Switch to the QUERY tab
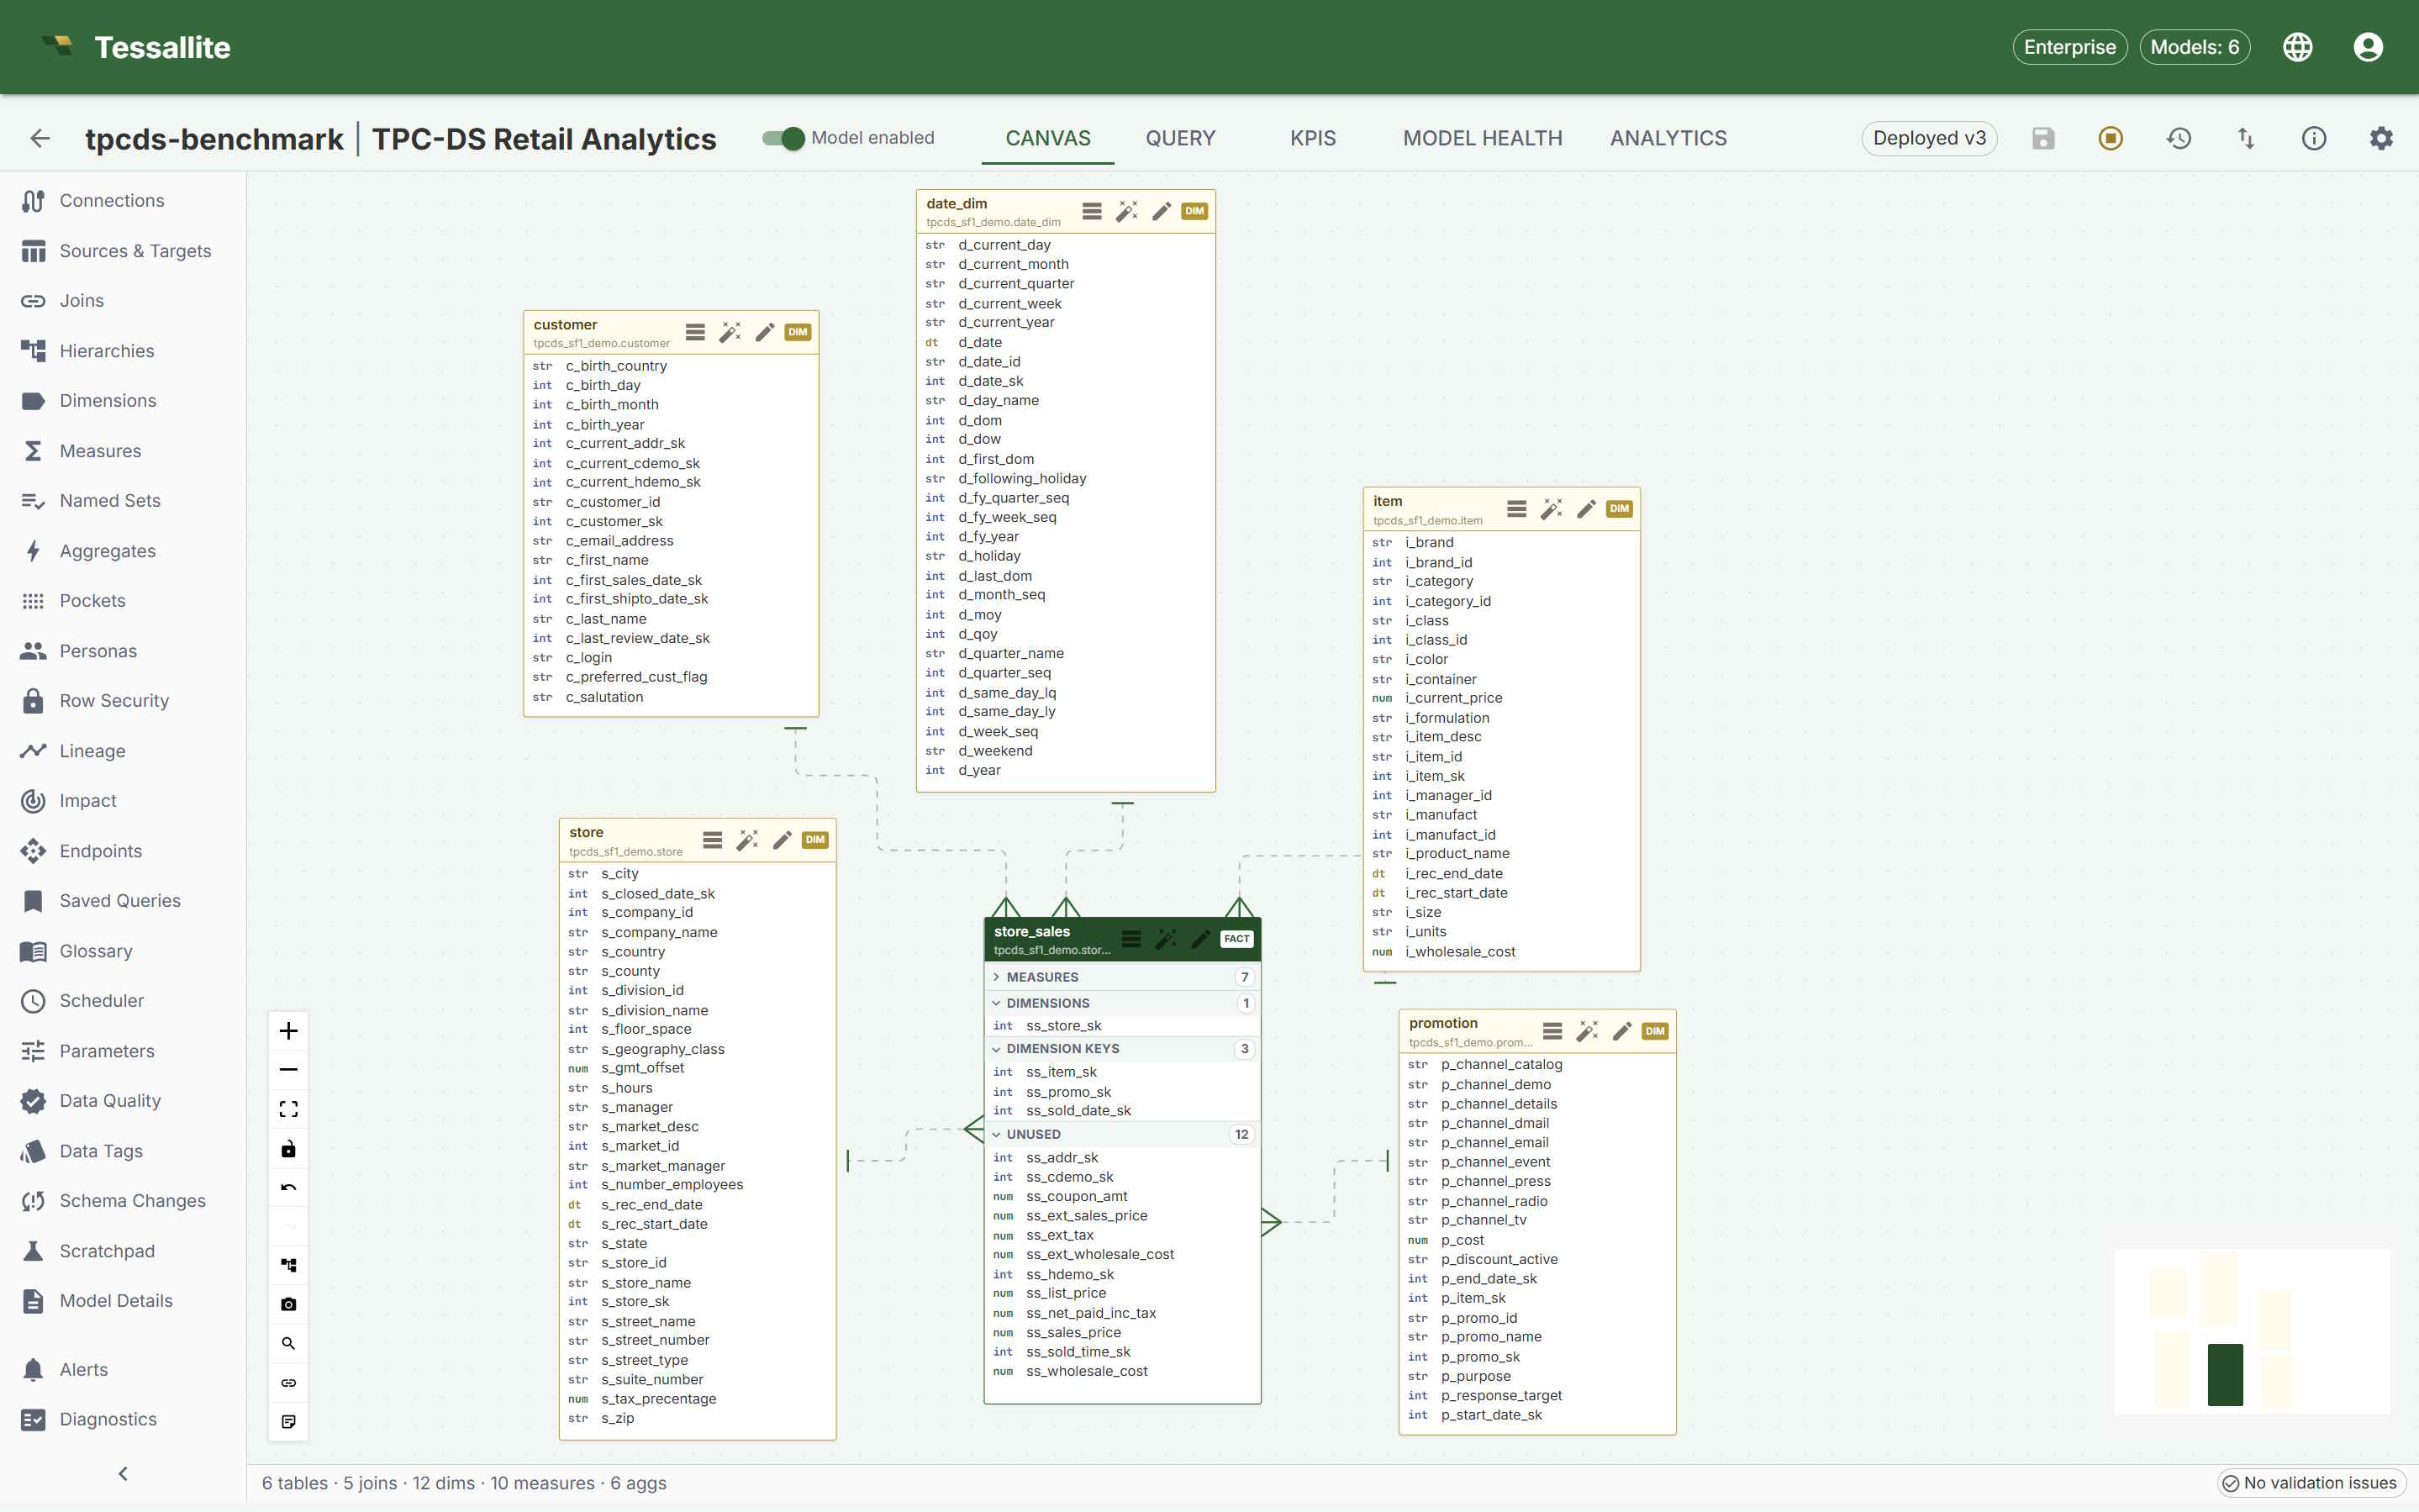 [x=1180, y=138]
